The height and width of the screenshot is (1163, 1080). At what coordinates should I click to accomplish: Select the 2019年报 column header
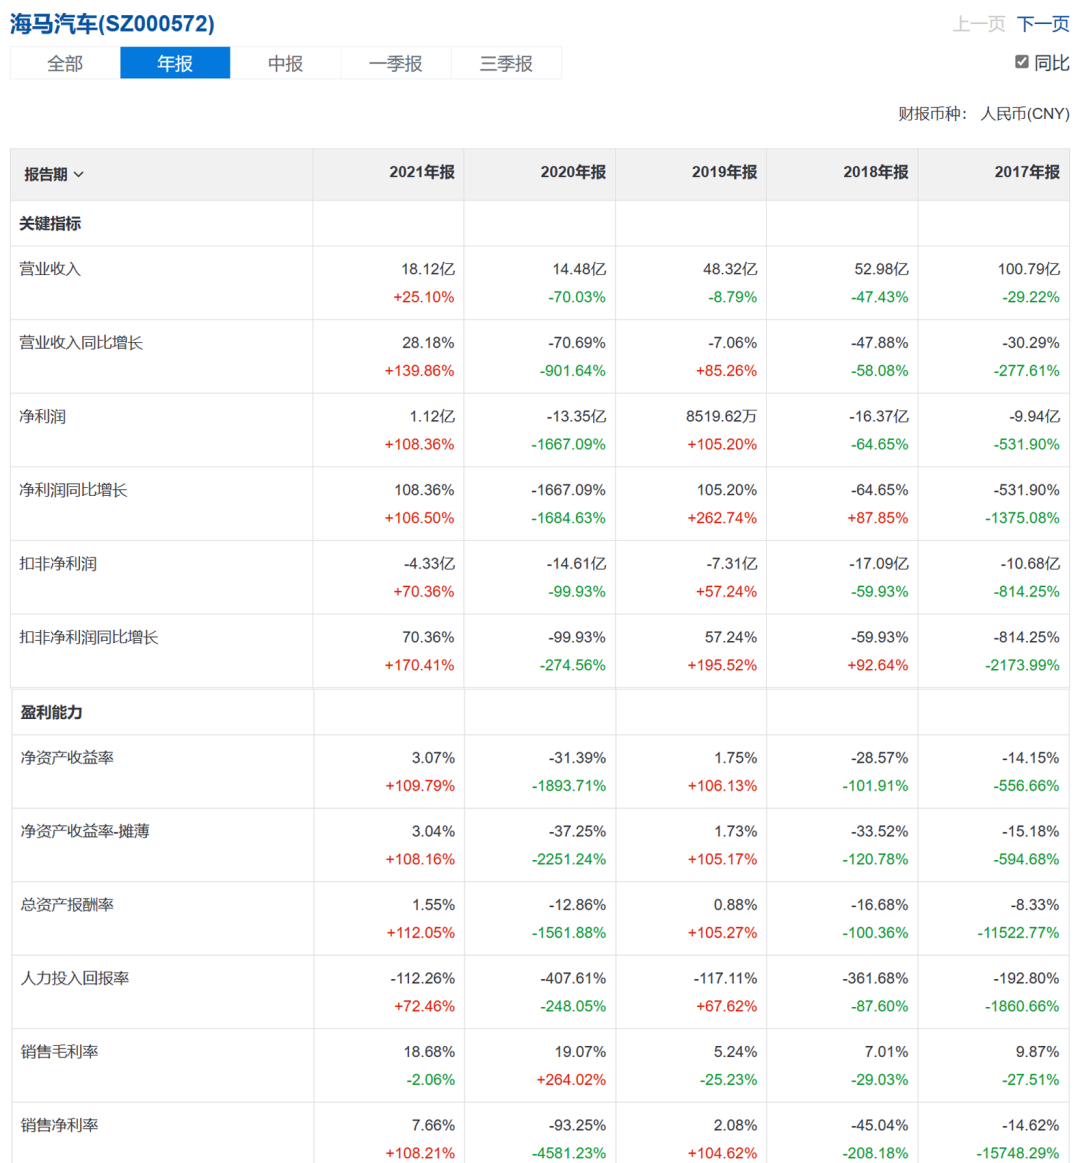(724, 173)
